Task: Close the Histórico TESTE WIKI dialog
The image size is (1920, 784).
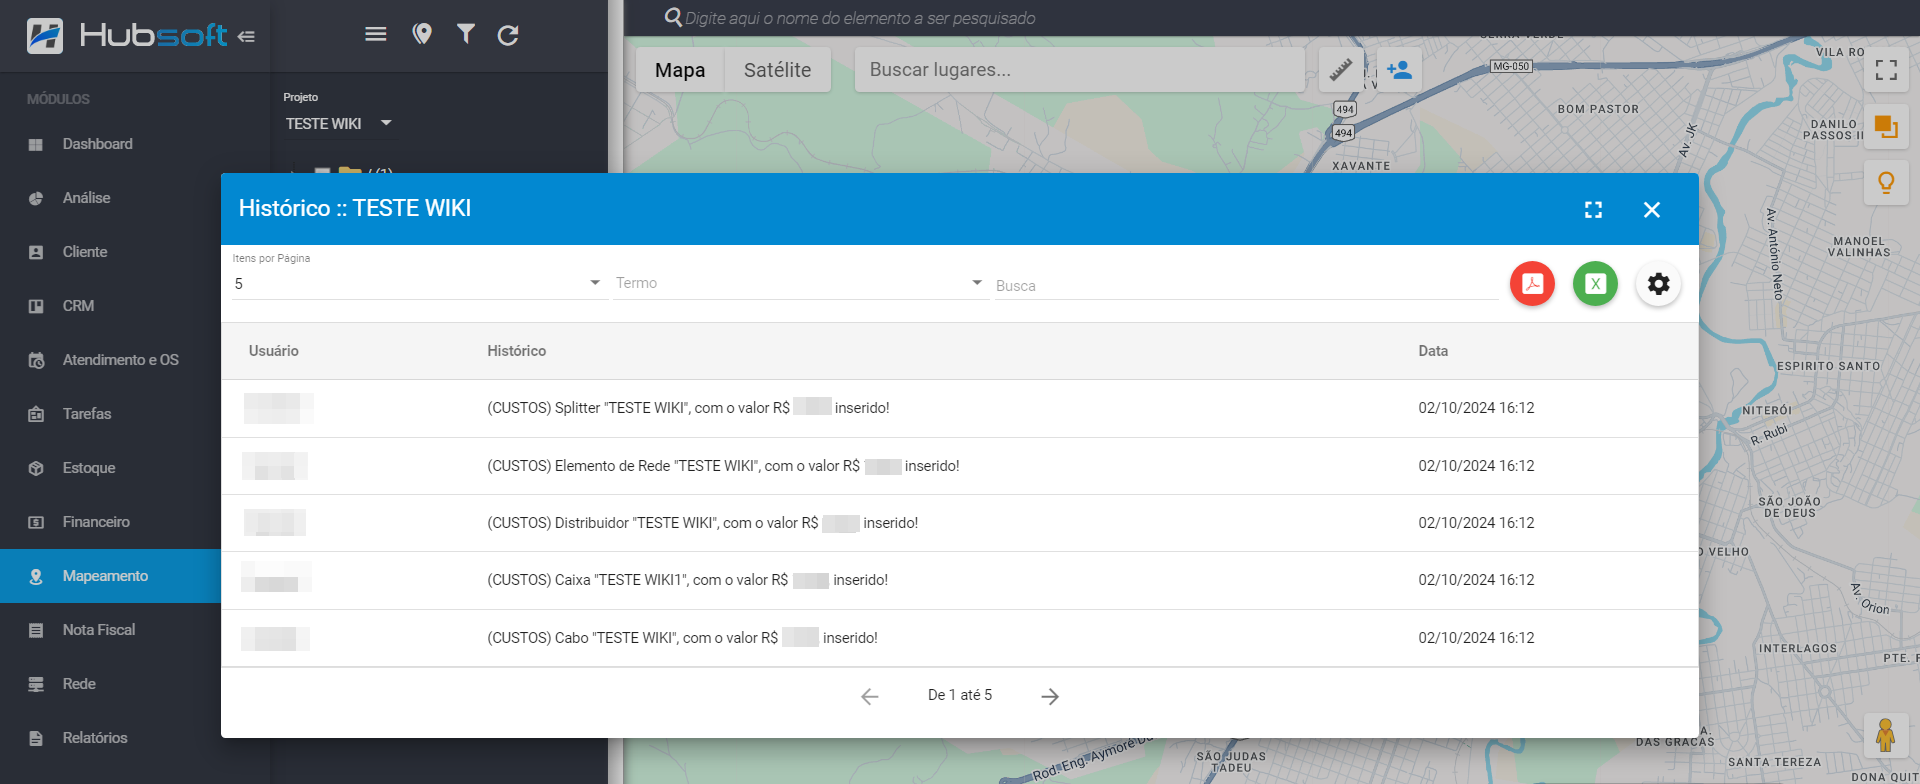Action: (1652, 209)
